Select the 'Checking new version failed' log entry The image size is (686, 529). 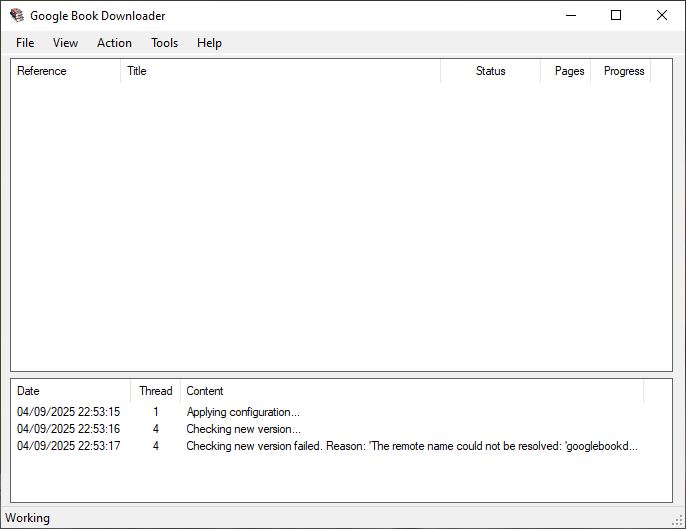tap(327, 446)
